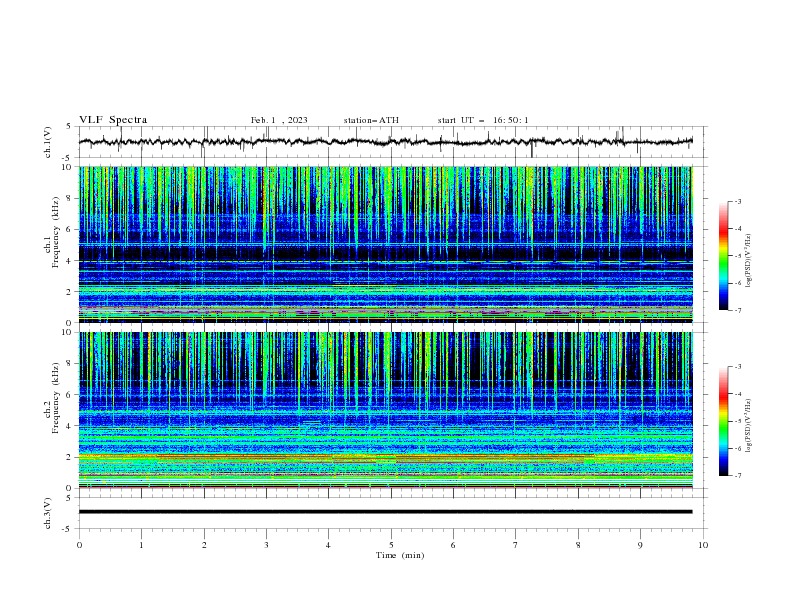Click the "4" frequency tick of ch.1 spectrogram

[69, 261]
